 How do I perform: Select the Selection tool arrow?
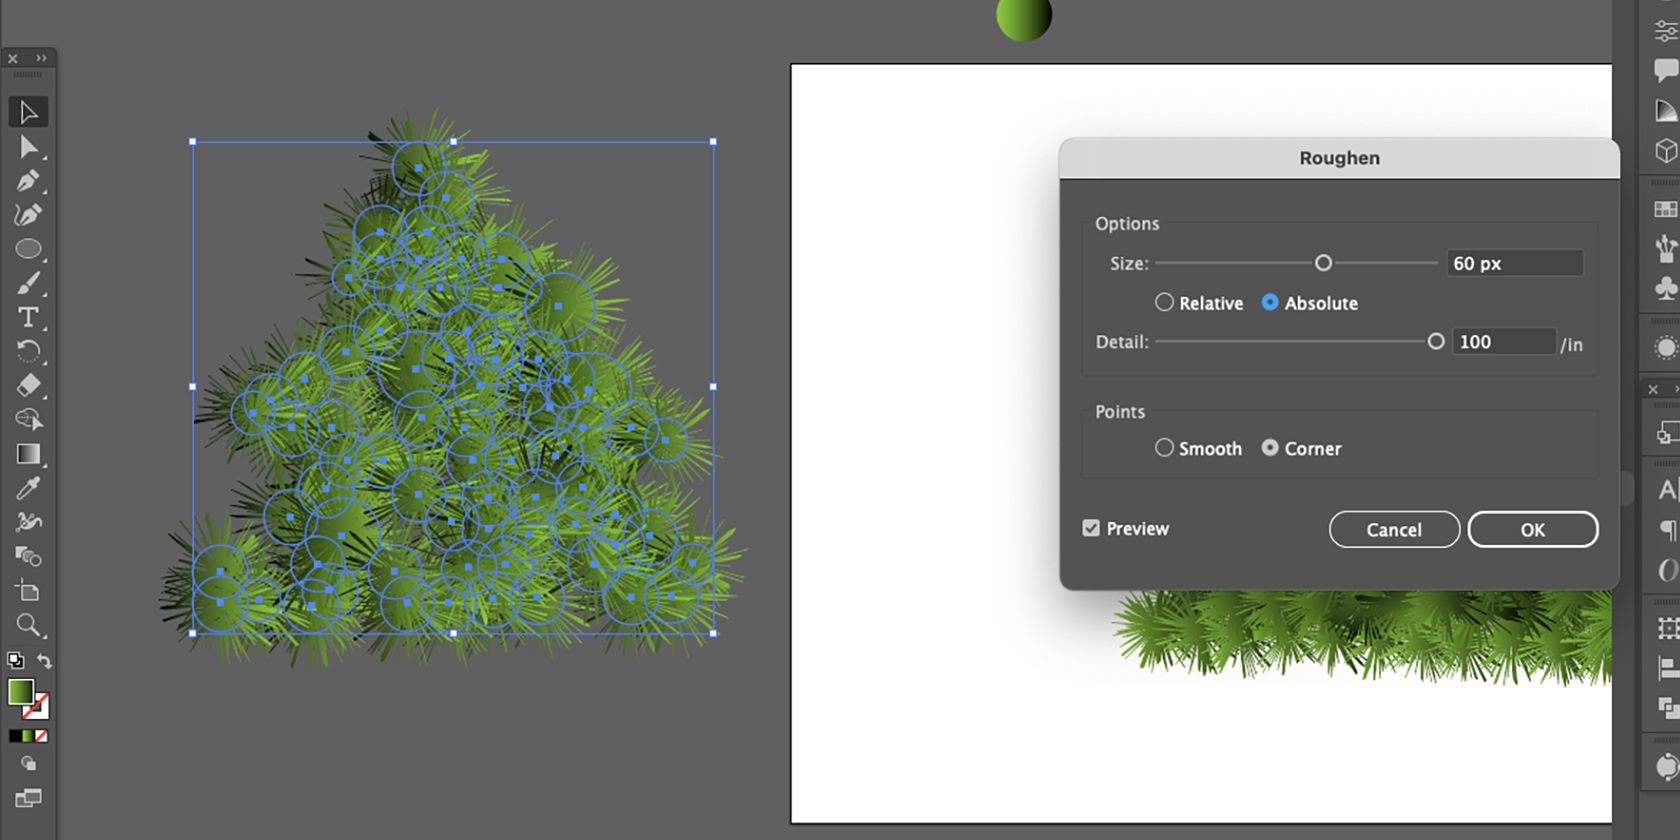tap(28, 112)
